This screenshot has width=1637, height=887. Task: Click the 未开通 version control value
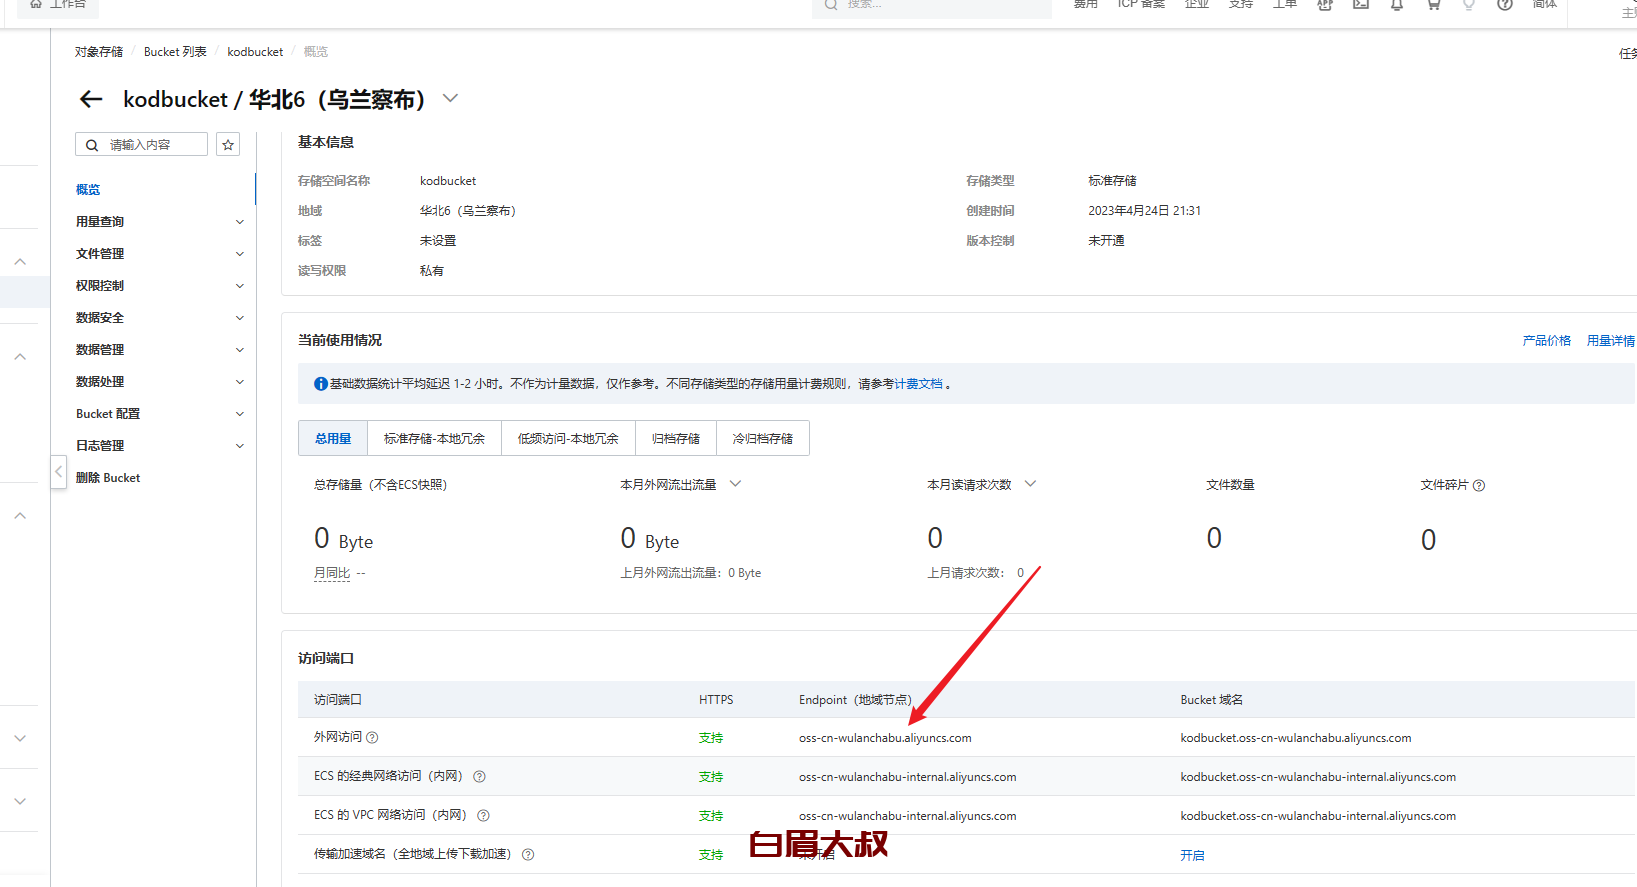[x=1106, y=241]
